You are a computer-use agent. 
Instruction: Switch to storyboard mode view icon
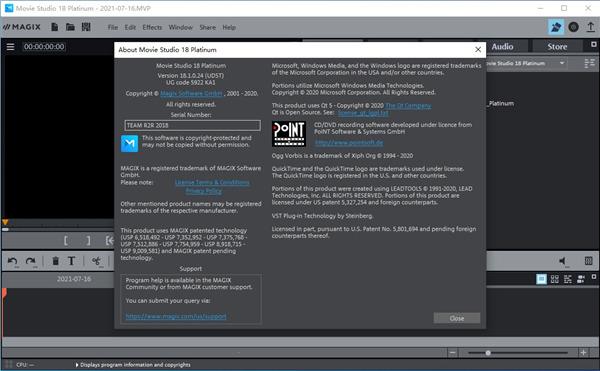pos(541,279)
